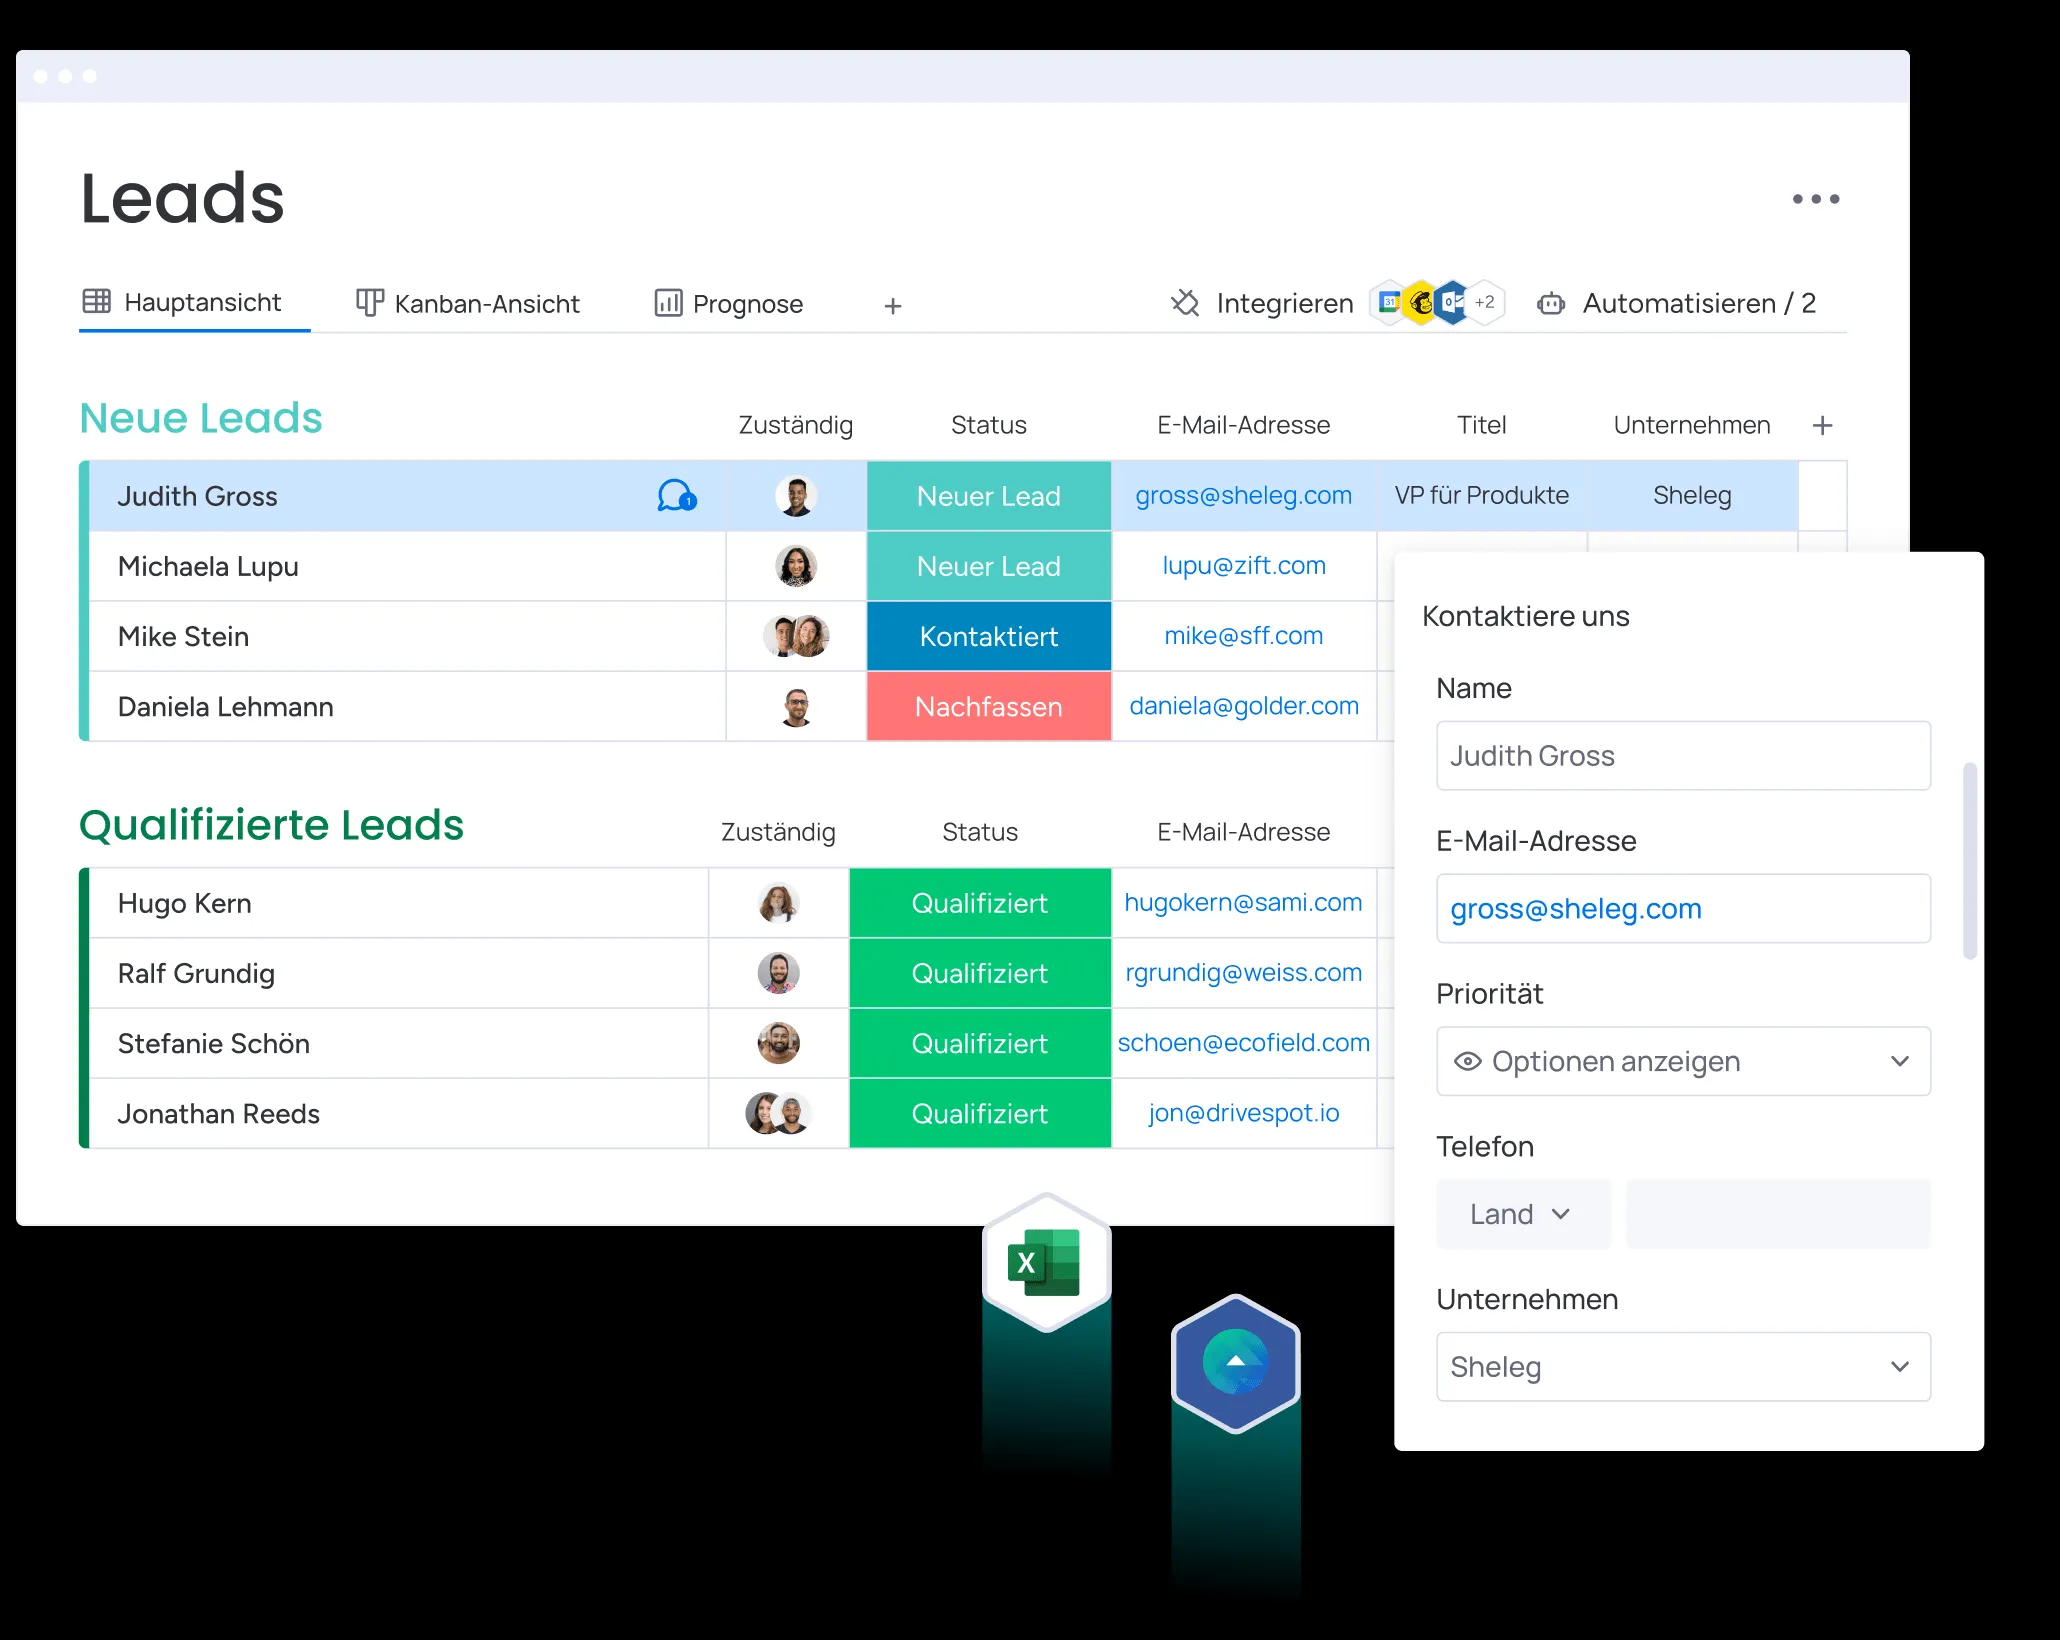Click the Excel hexagon icon

(1046, 1263)
